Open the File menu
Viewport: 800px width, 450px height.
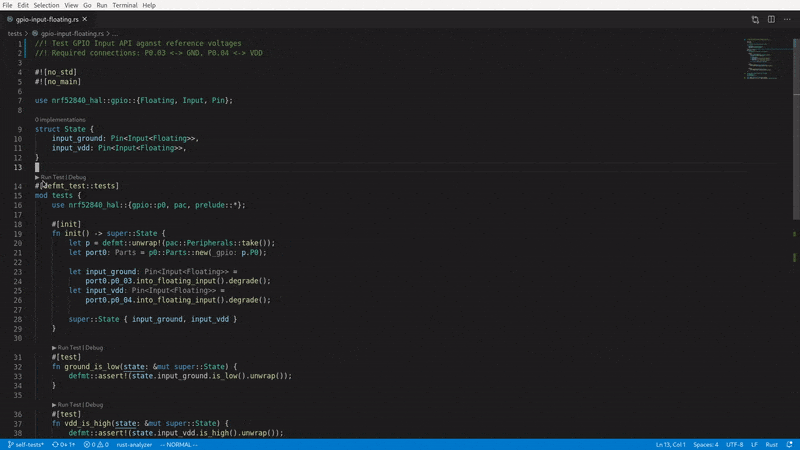(7, 5)
